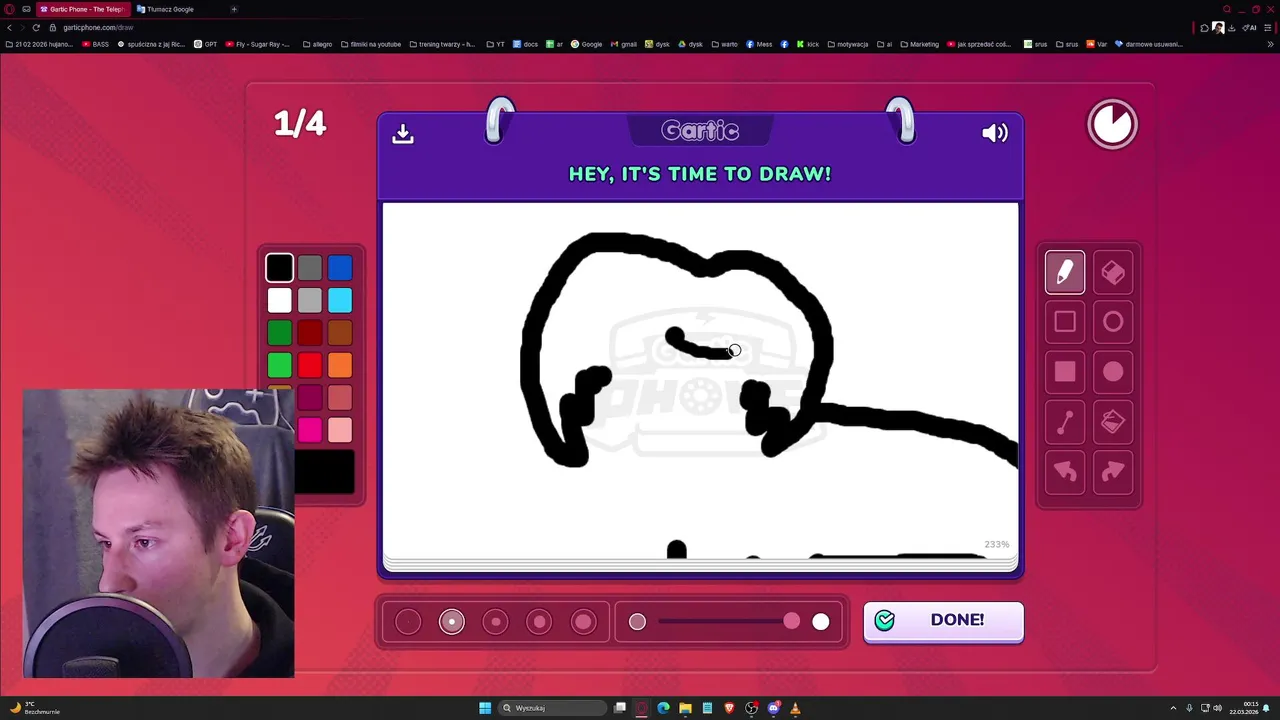Select the third brush size

pyautogui.click(x=496, y=622)
